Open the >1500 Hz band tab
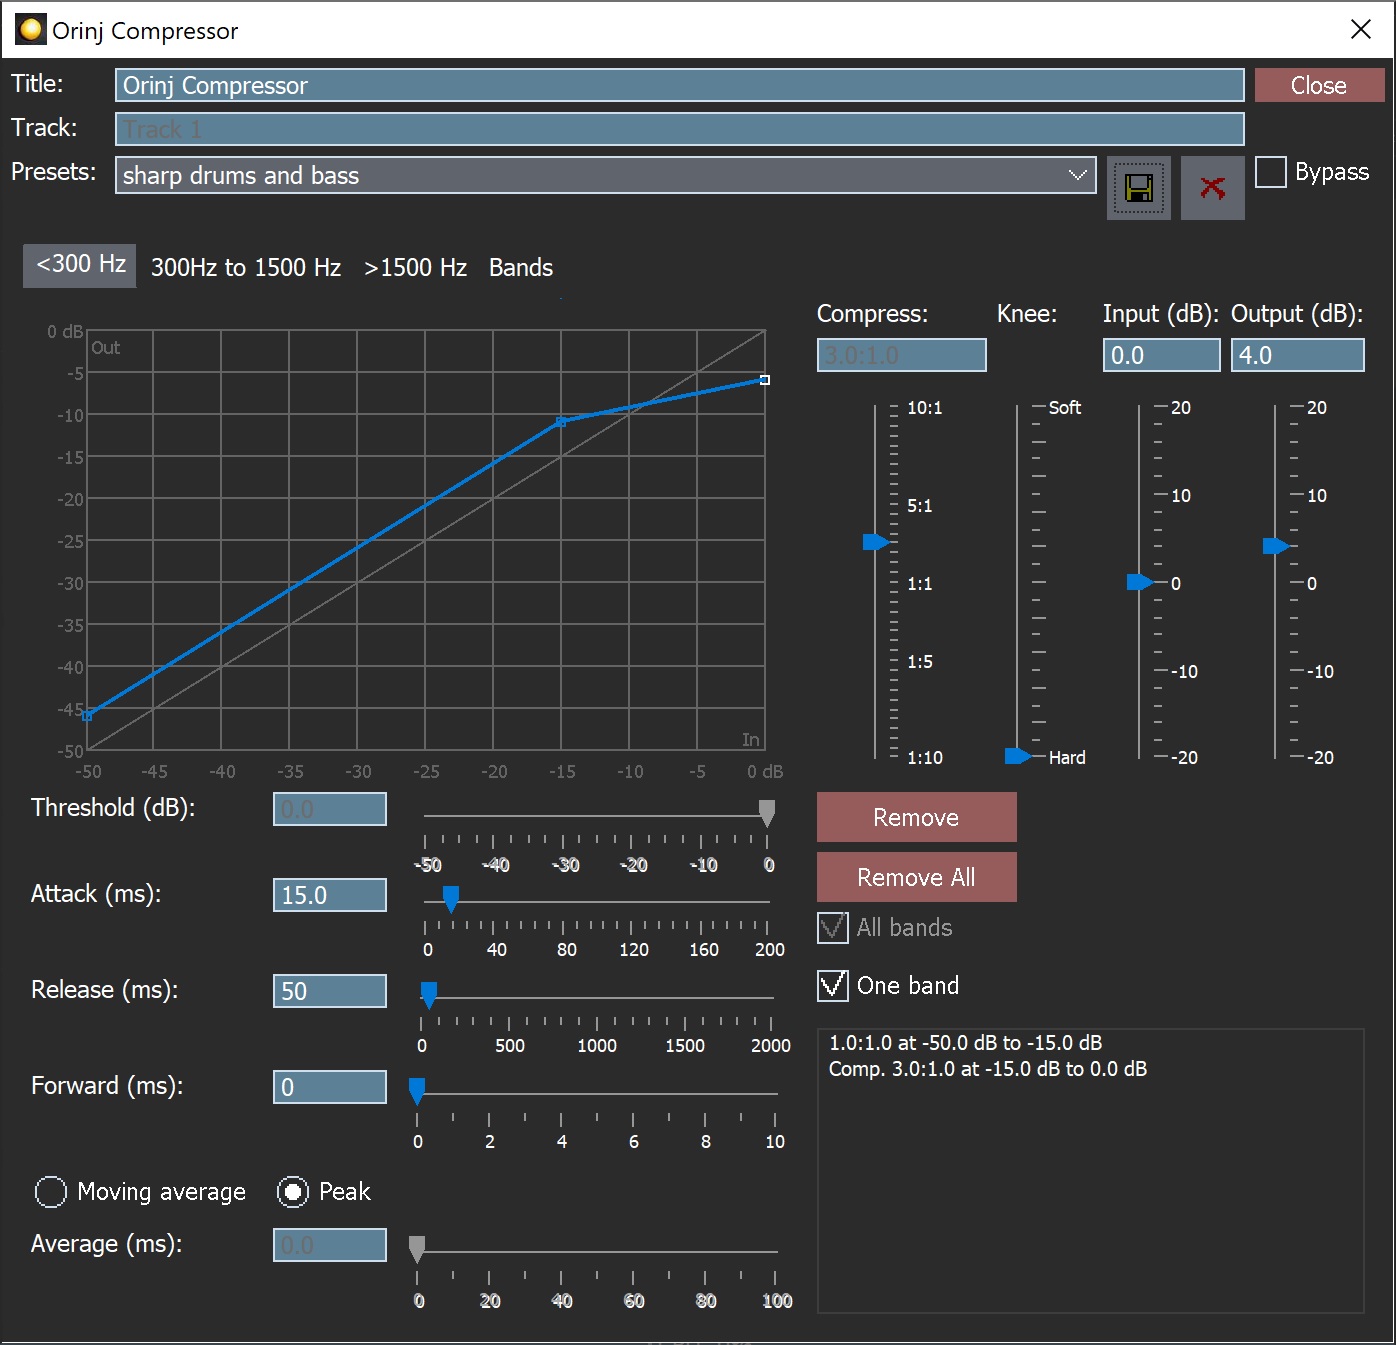 (x=415, y=268)
